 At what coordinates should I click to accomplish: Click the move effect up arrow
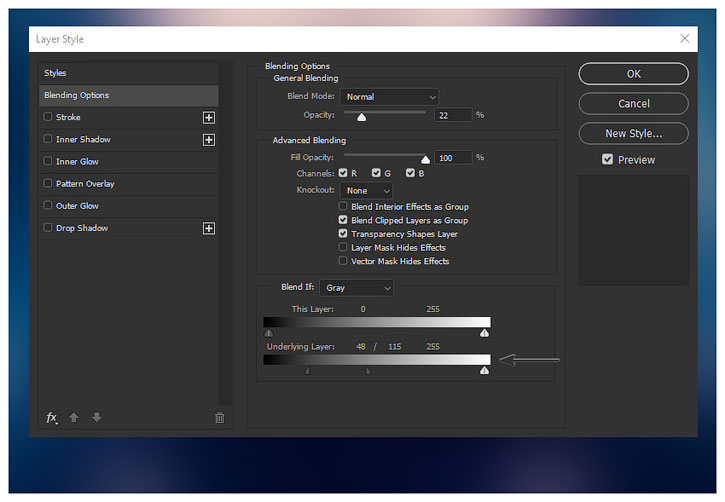[74, 417]
